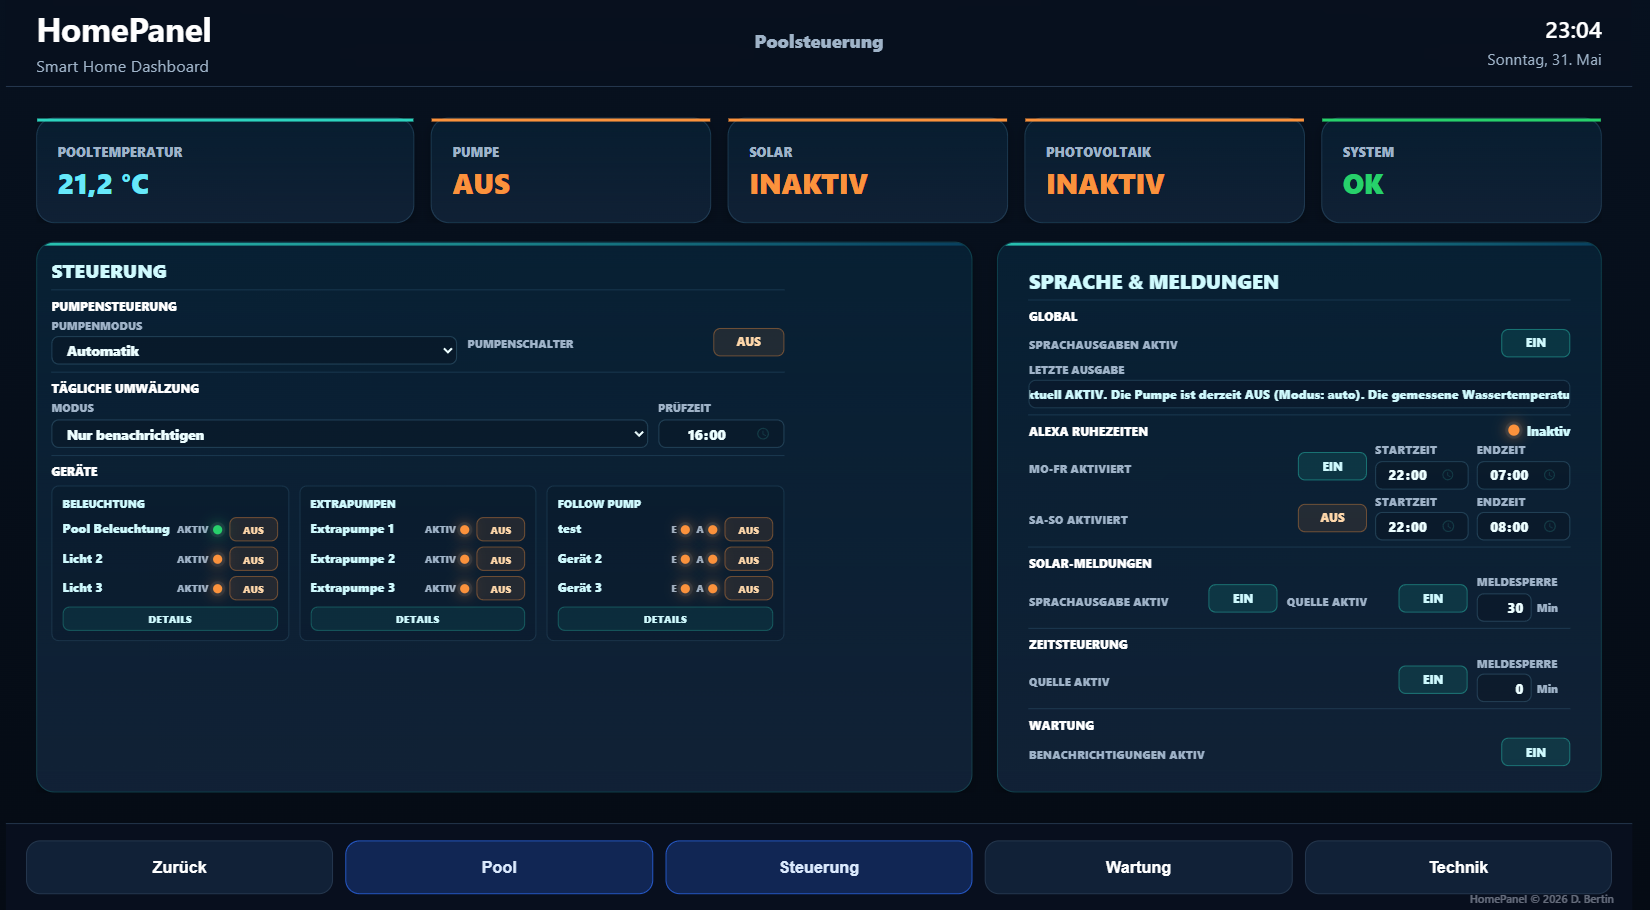This screenshot has width=1650, height=910.
Task: Edit Sa-So Endzeit 08:00 field
Action: pyautogui.click(x=1523, y=527)
